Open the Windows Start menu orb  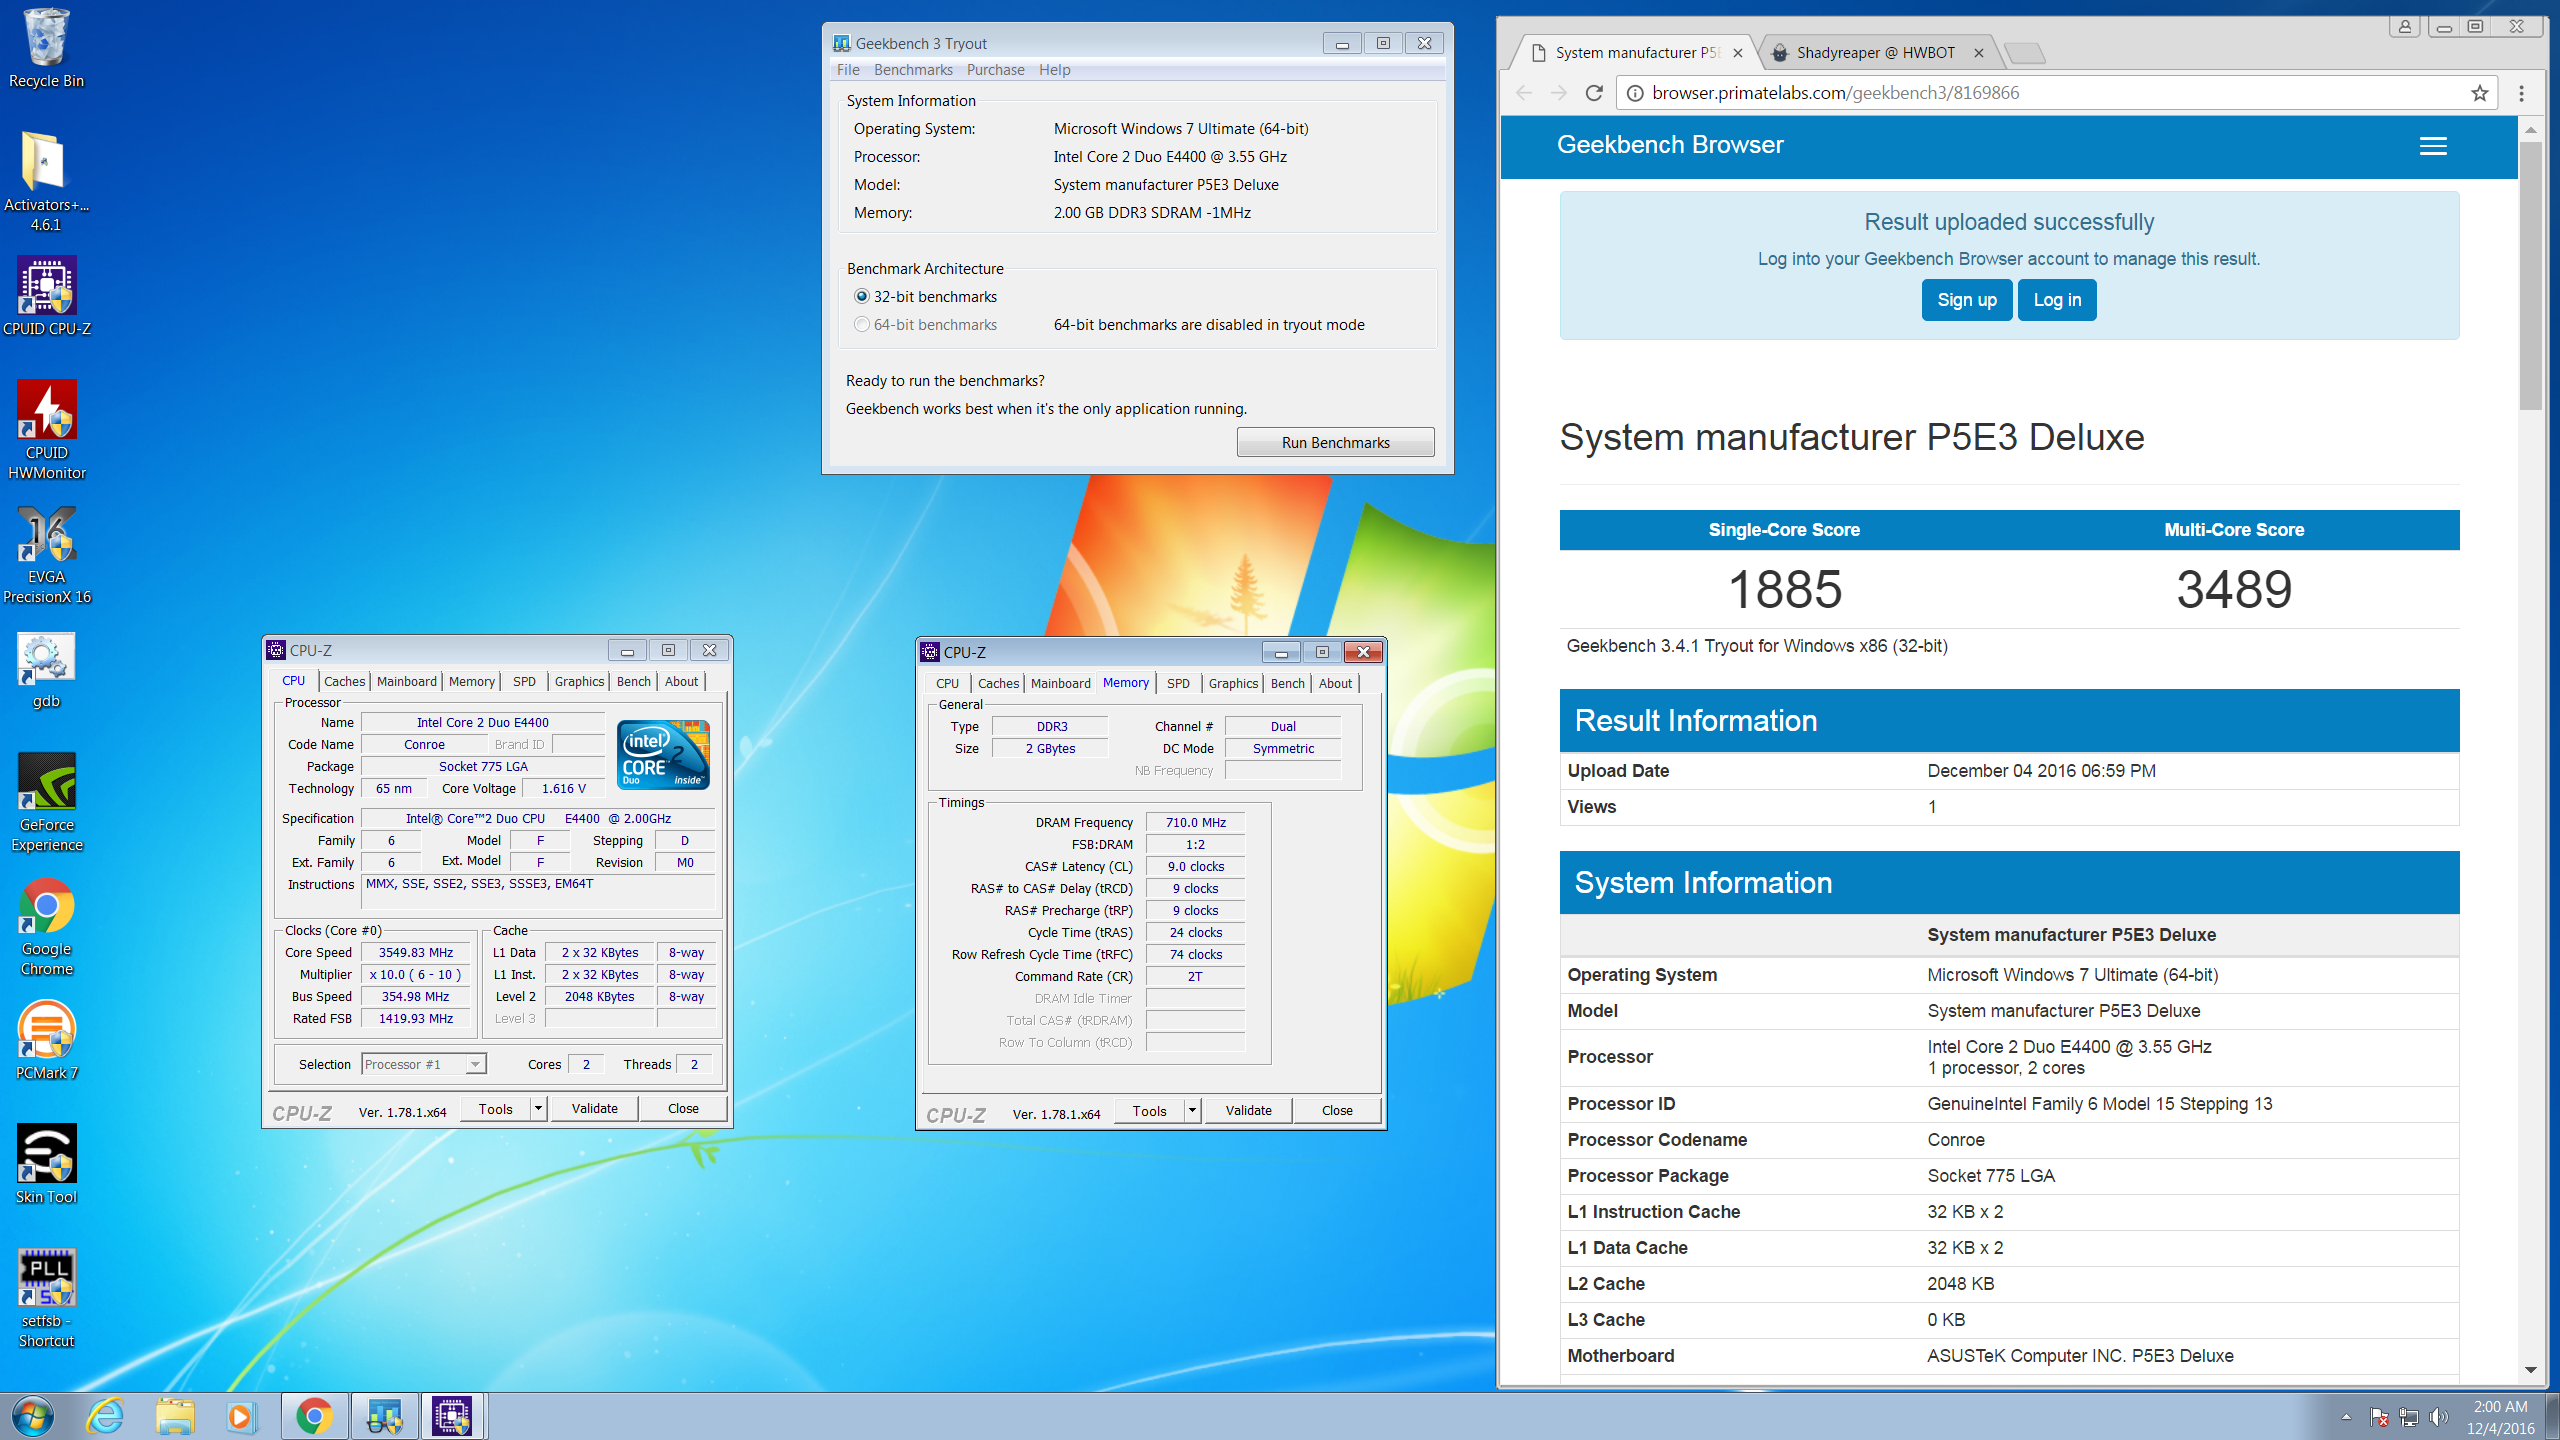[32, 1416]
